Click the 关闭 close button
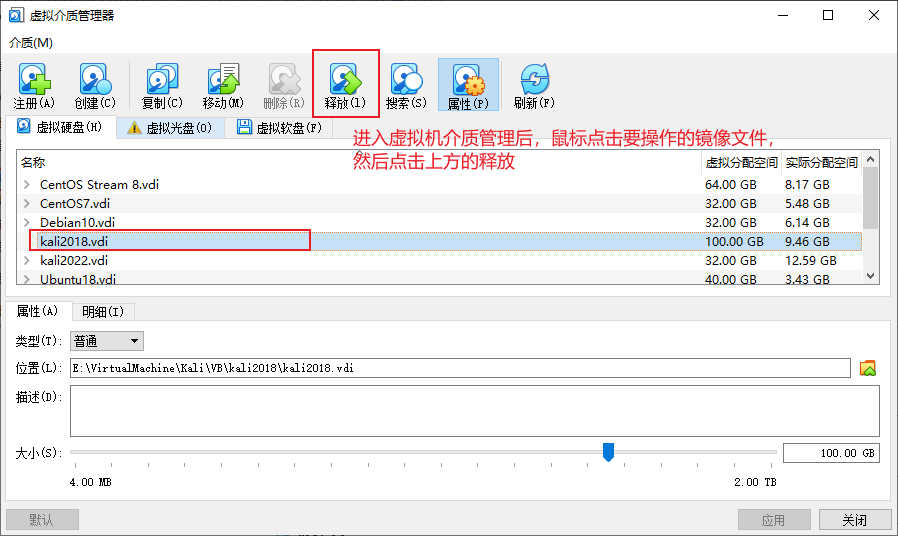Image resolution: width=898 pixels, height=536 pixels. [x=854, y=520]
